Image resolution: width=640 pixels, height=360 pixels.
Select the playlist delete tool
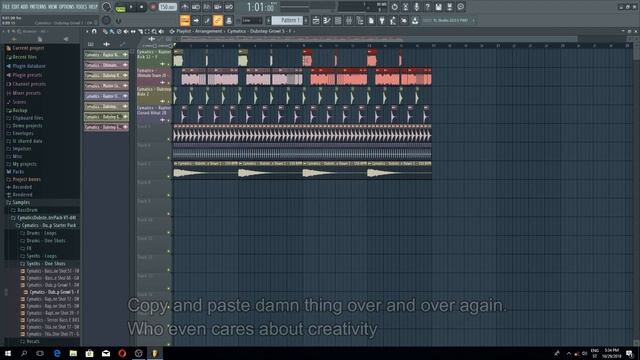point(119,31)
